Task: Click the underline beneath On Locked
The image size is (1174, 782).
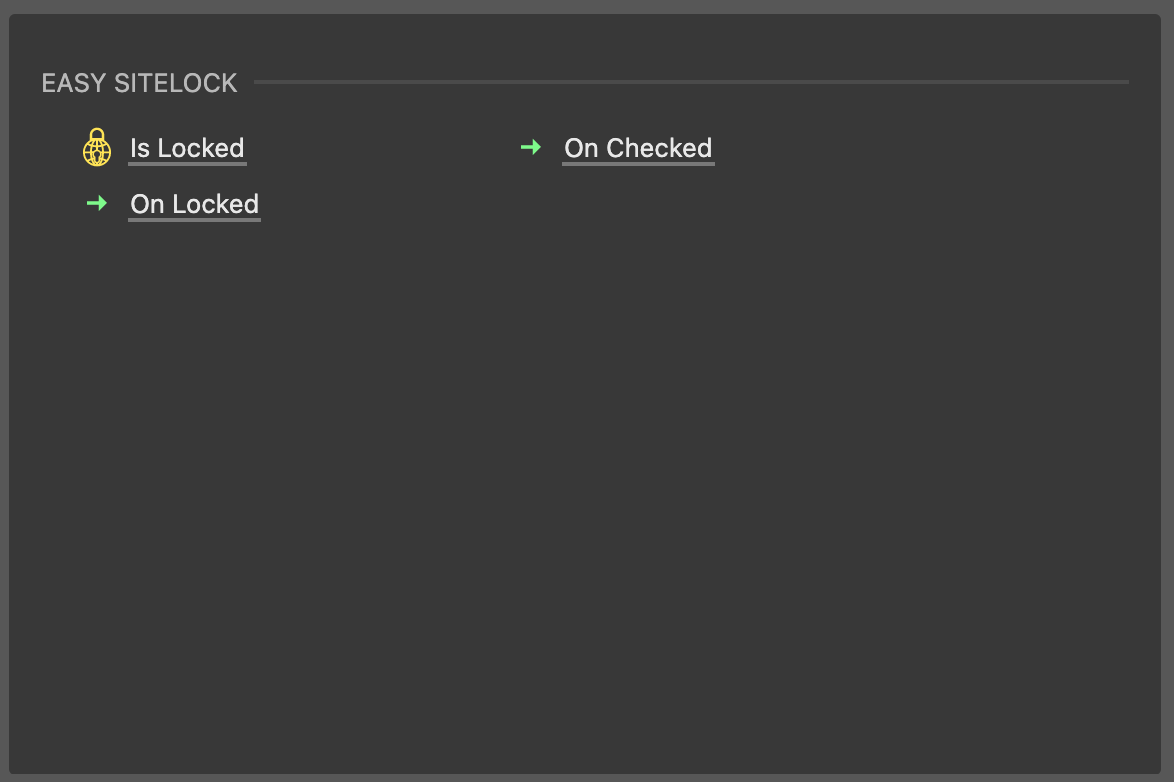Action: (194, 220)
